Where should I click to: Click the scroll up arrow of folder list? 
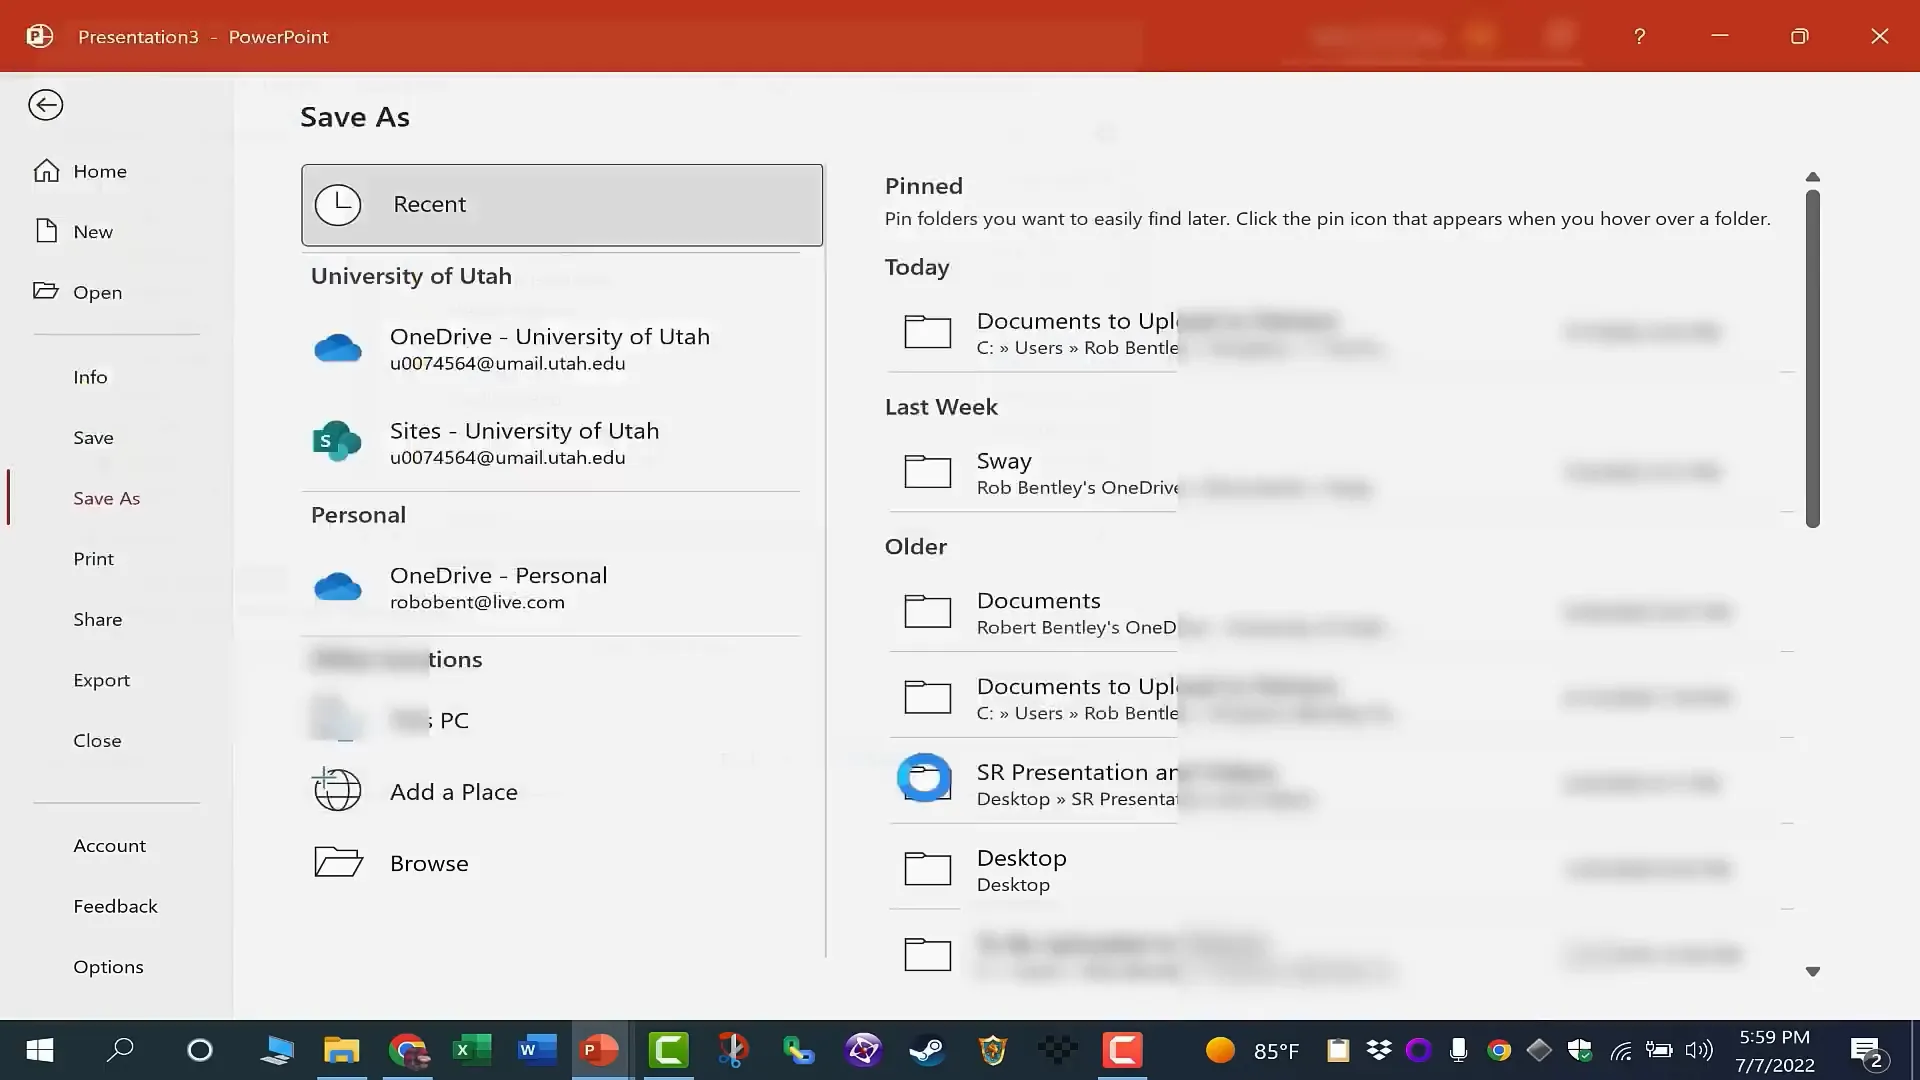1812,177
